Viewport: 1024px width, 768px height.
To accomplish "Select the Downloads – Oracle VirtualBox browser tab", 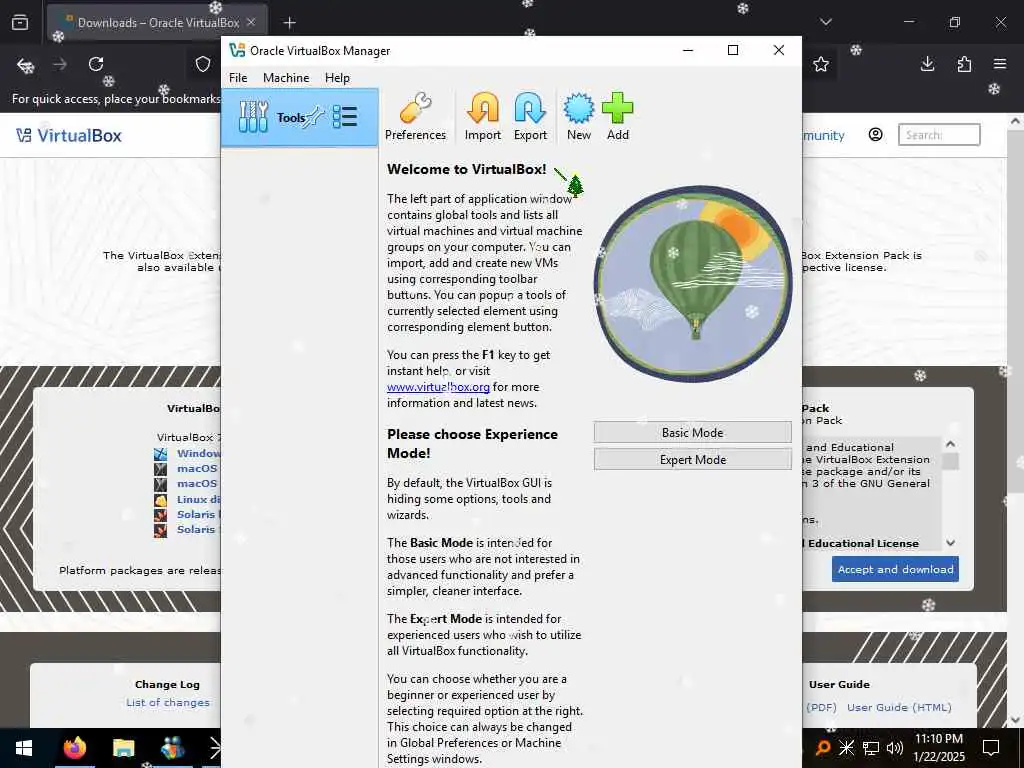I will pyautogui.click(x=157, y=23).
